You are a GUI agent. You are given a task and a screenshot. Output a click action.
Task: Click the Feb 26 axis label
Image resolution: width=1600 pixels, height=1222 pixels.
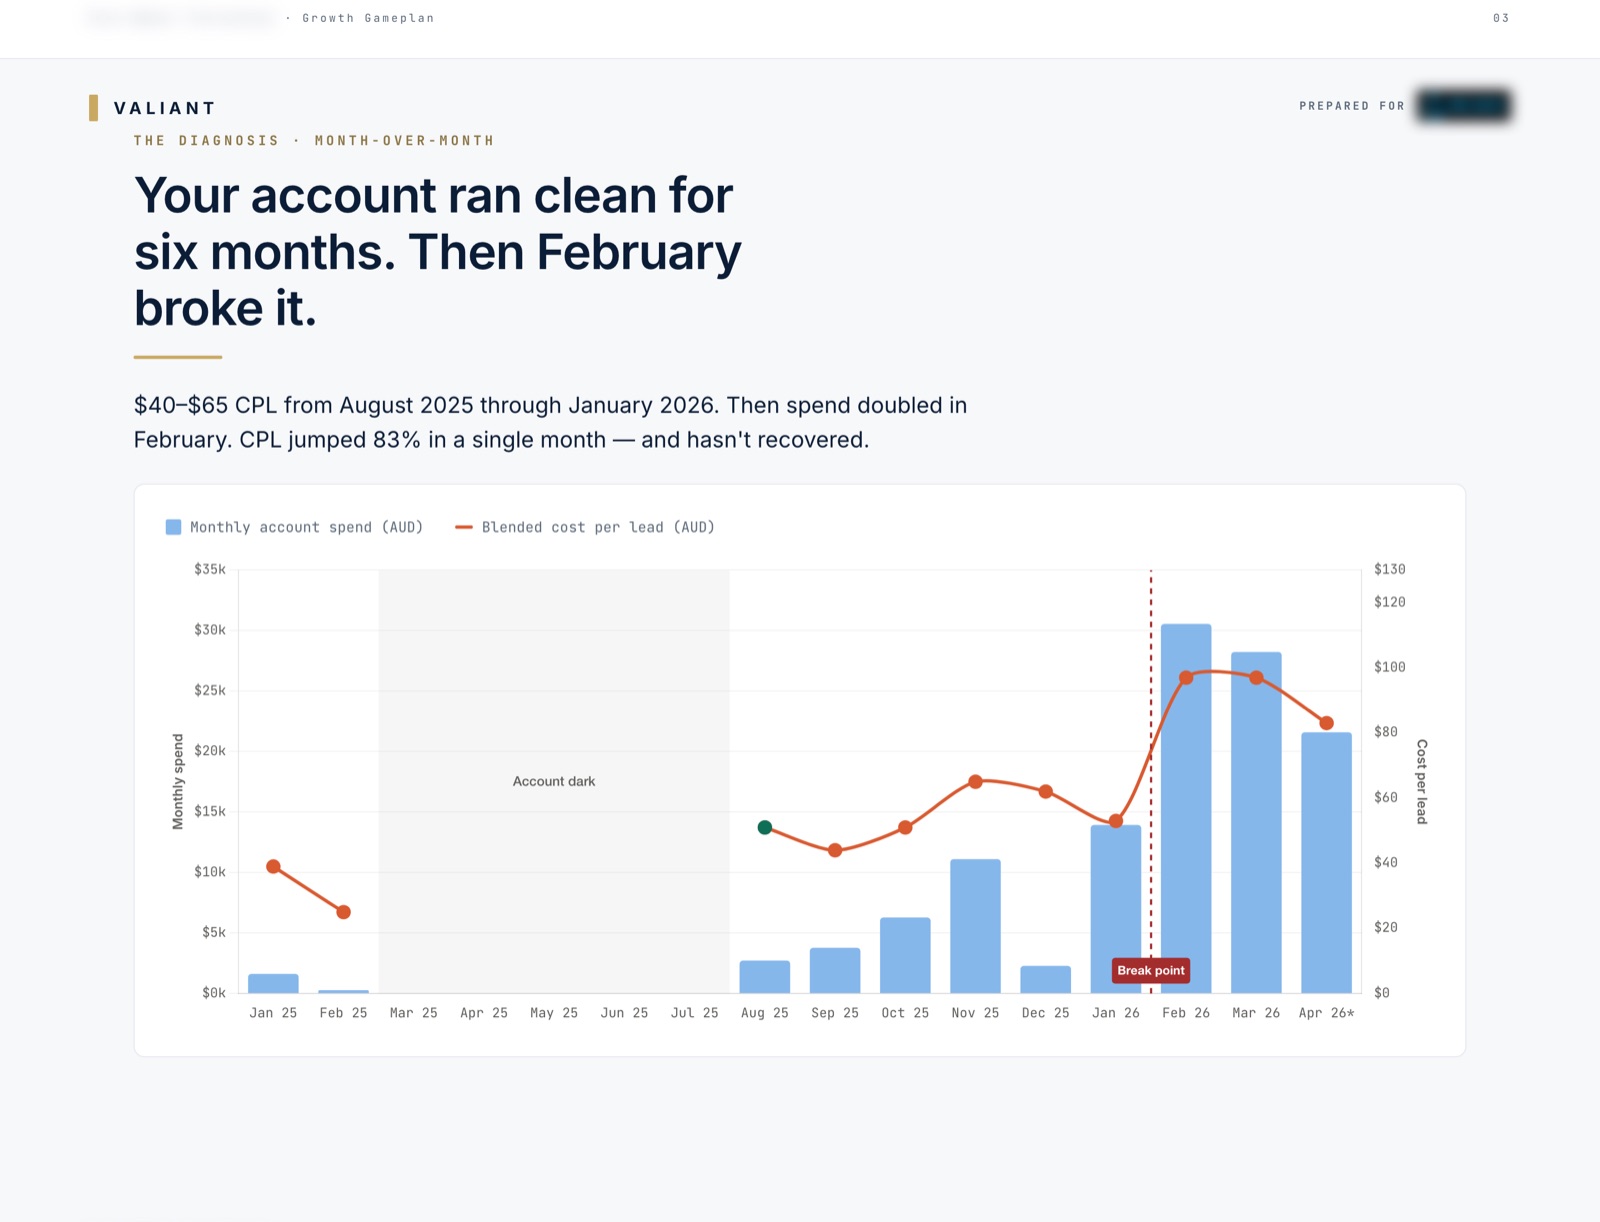[x=1186, y=1013]
